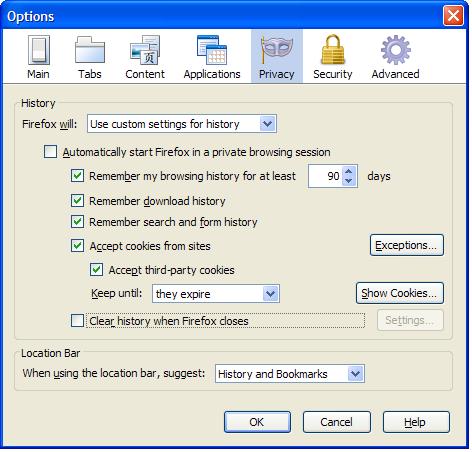Enable automatic private browsing session checkbox
The width and height of the screenshot is (472, 452).
tap(50, 152)
